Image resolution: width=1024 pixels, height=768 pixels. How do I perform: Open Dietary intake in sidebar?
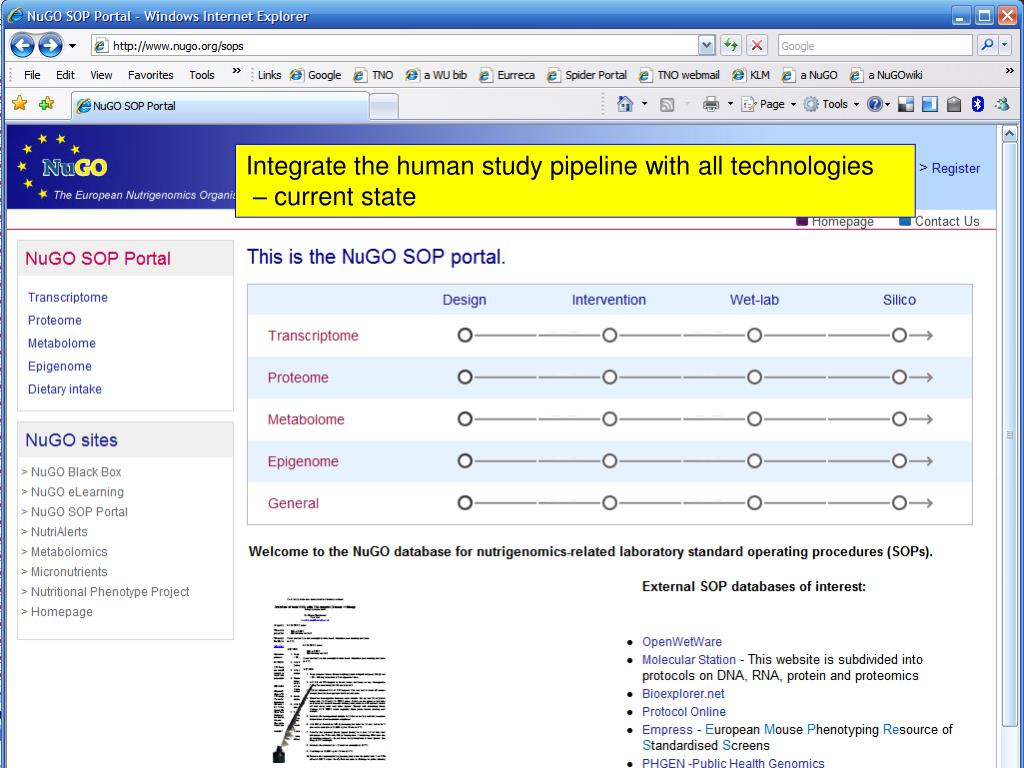click(x=65, y=389)
